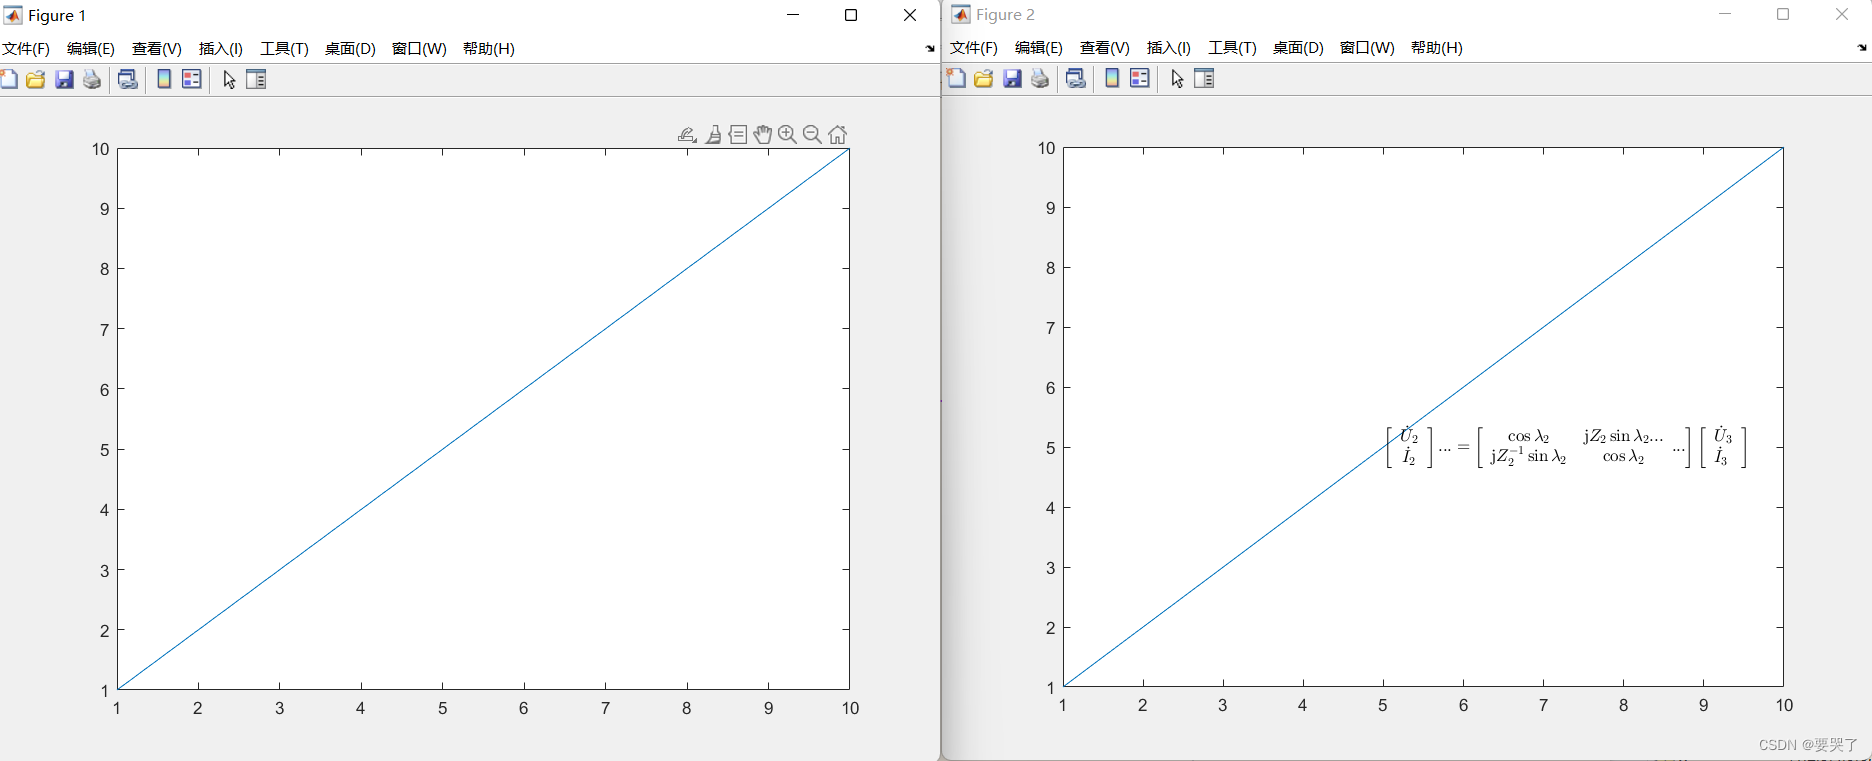This screenshot has width=1872, height=761.
Task: Minimize the Figure 2 window
Action: [x=1725, y=14]
